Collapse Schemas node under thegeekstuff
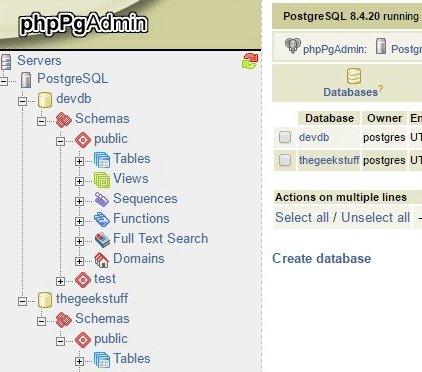 [x=41, y=321]
